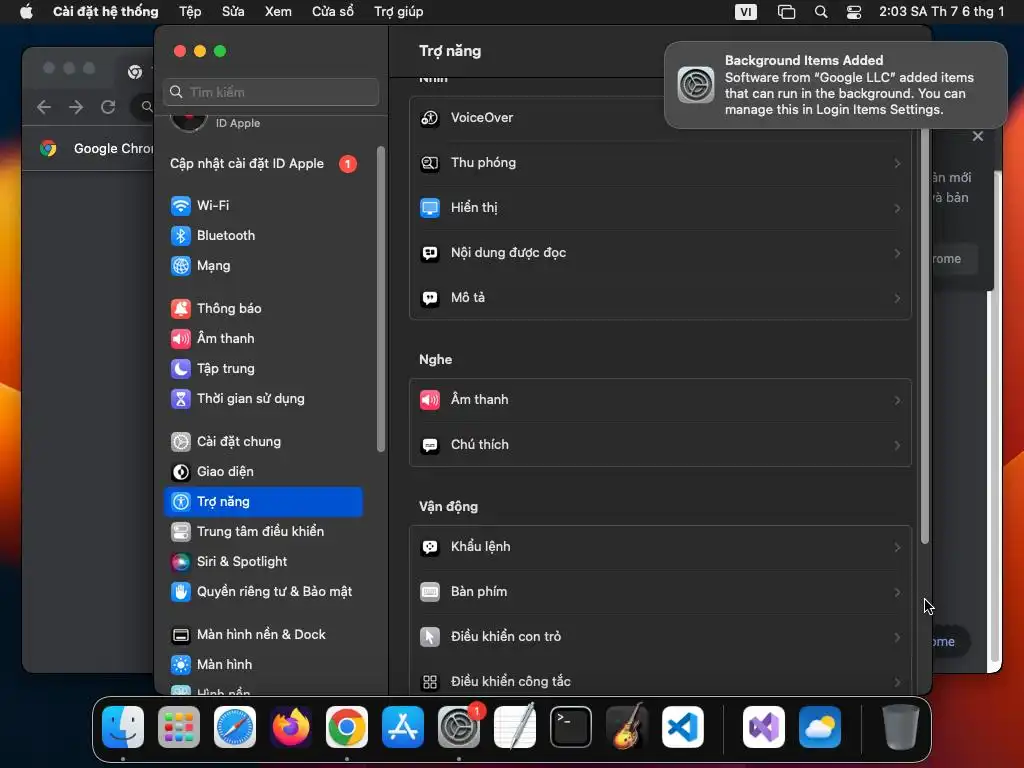Open Trung tâm điều khiển settings
This screenshot has width=1024, height=768.
point(263,532)
